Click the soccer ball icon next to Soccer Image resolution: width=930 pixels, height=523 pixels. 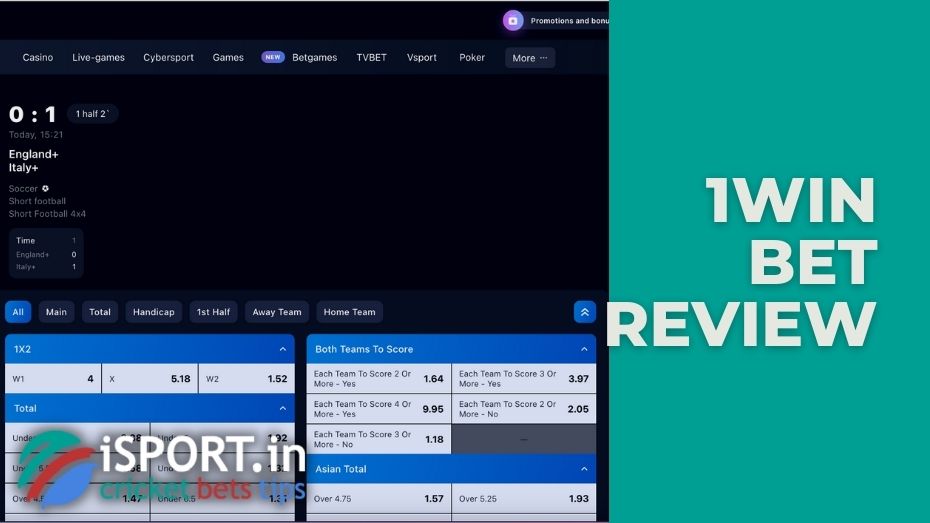pyautogui.click(x=45, y=189)
